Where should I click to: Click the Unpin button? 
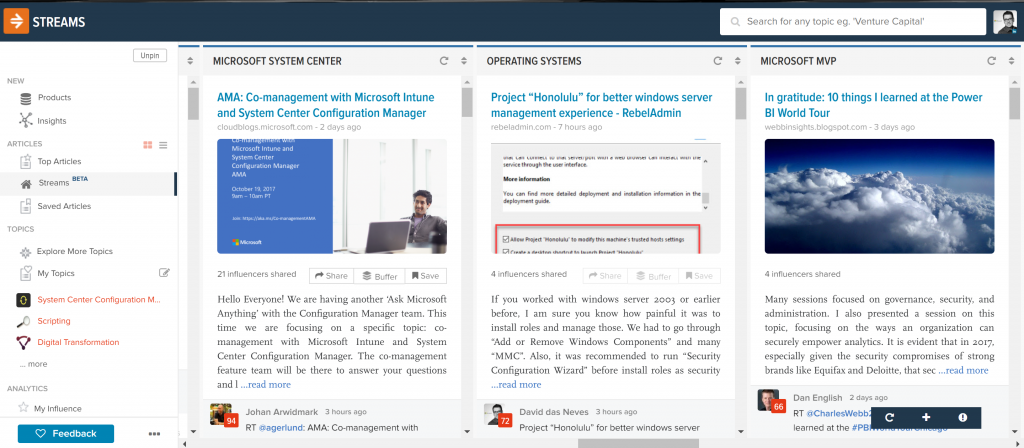point(150,56)
